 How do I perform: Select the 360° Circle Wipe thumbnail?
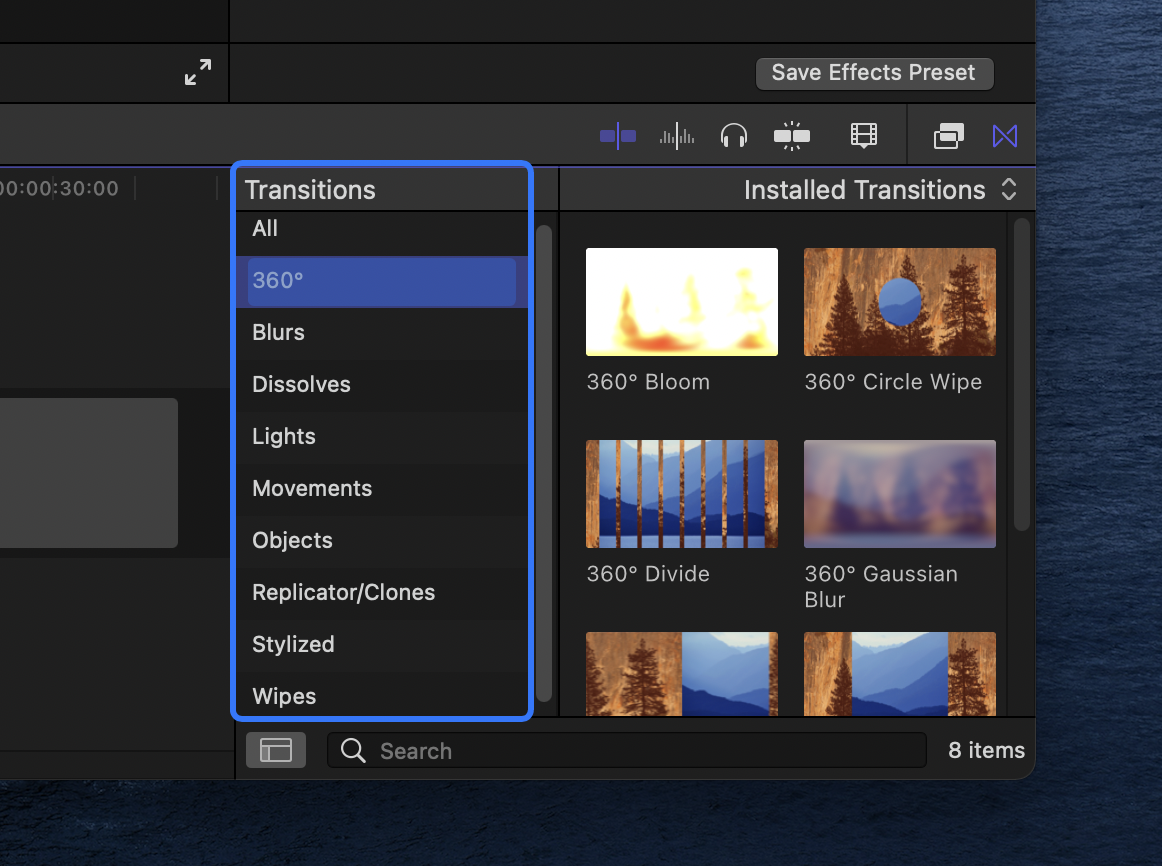pyautogui.click(x=900, y=302)
